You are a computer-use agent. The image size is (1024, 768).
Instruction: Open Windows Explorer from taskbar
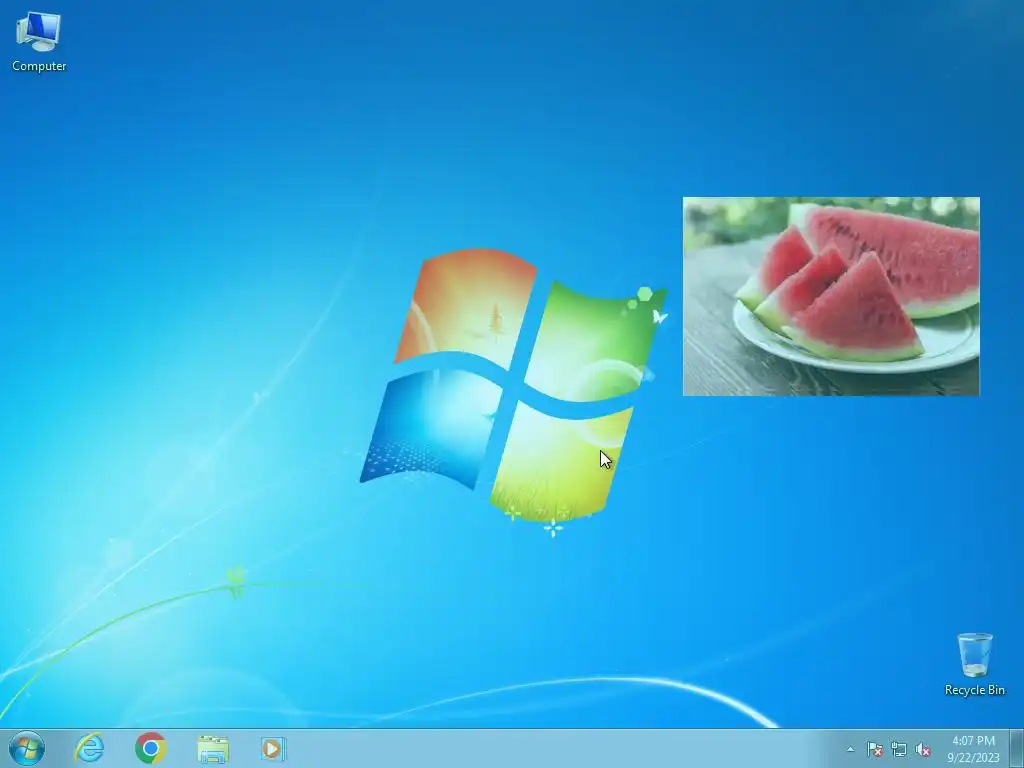click(x=213, y=749)
